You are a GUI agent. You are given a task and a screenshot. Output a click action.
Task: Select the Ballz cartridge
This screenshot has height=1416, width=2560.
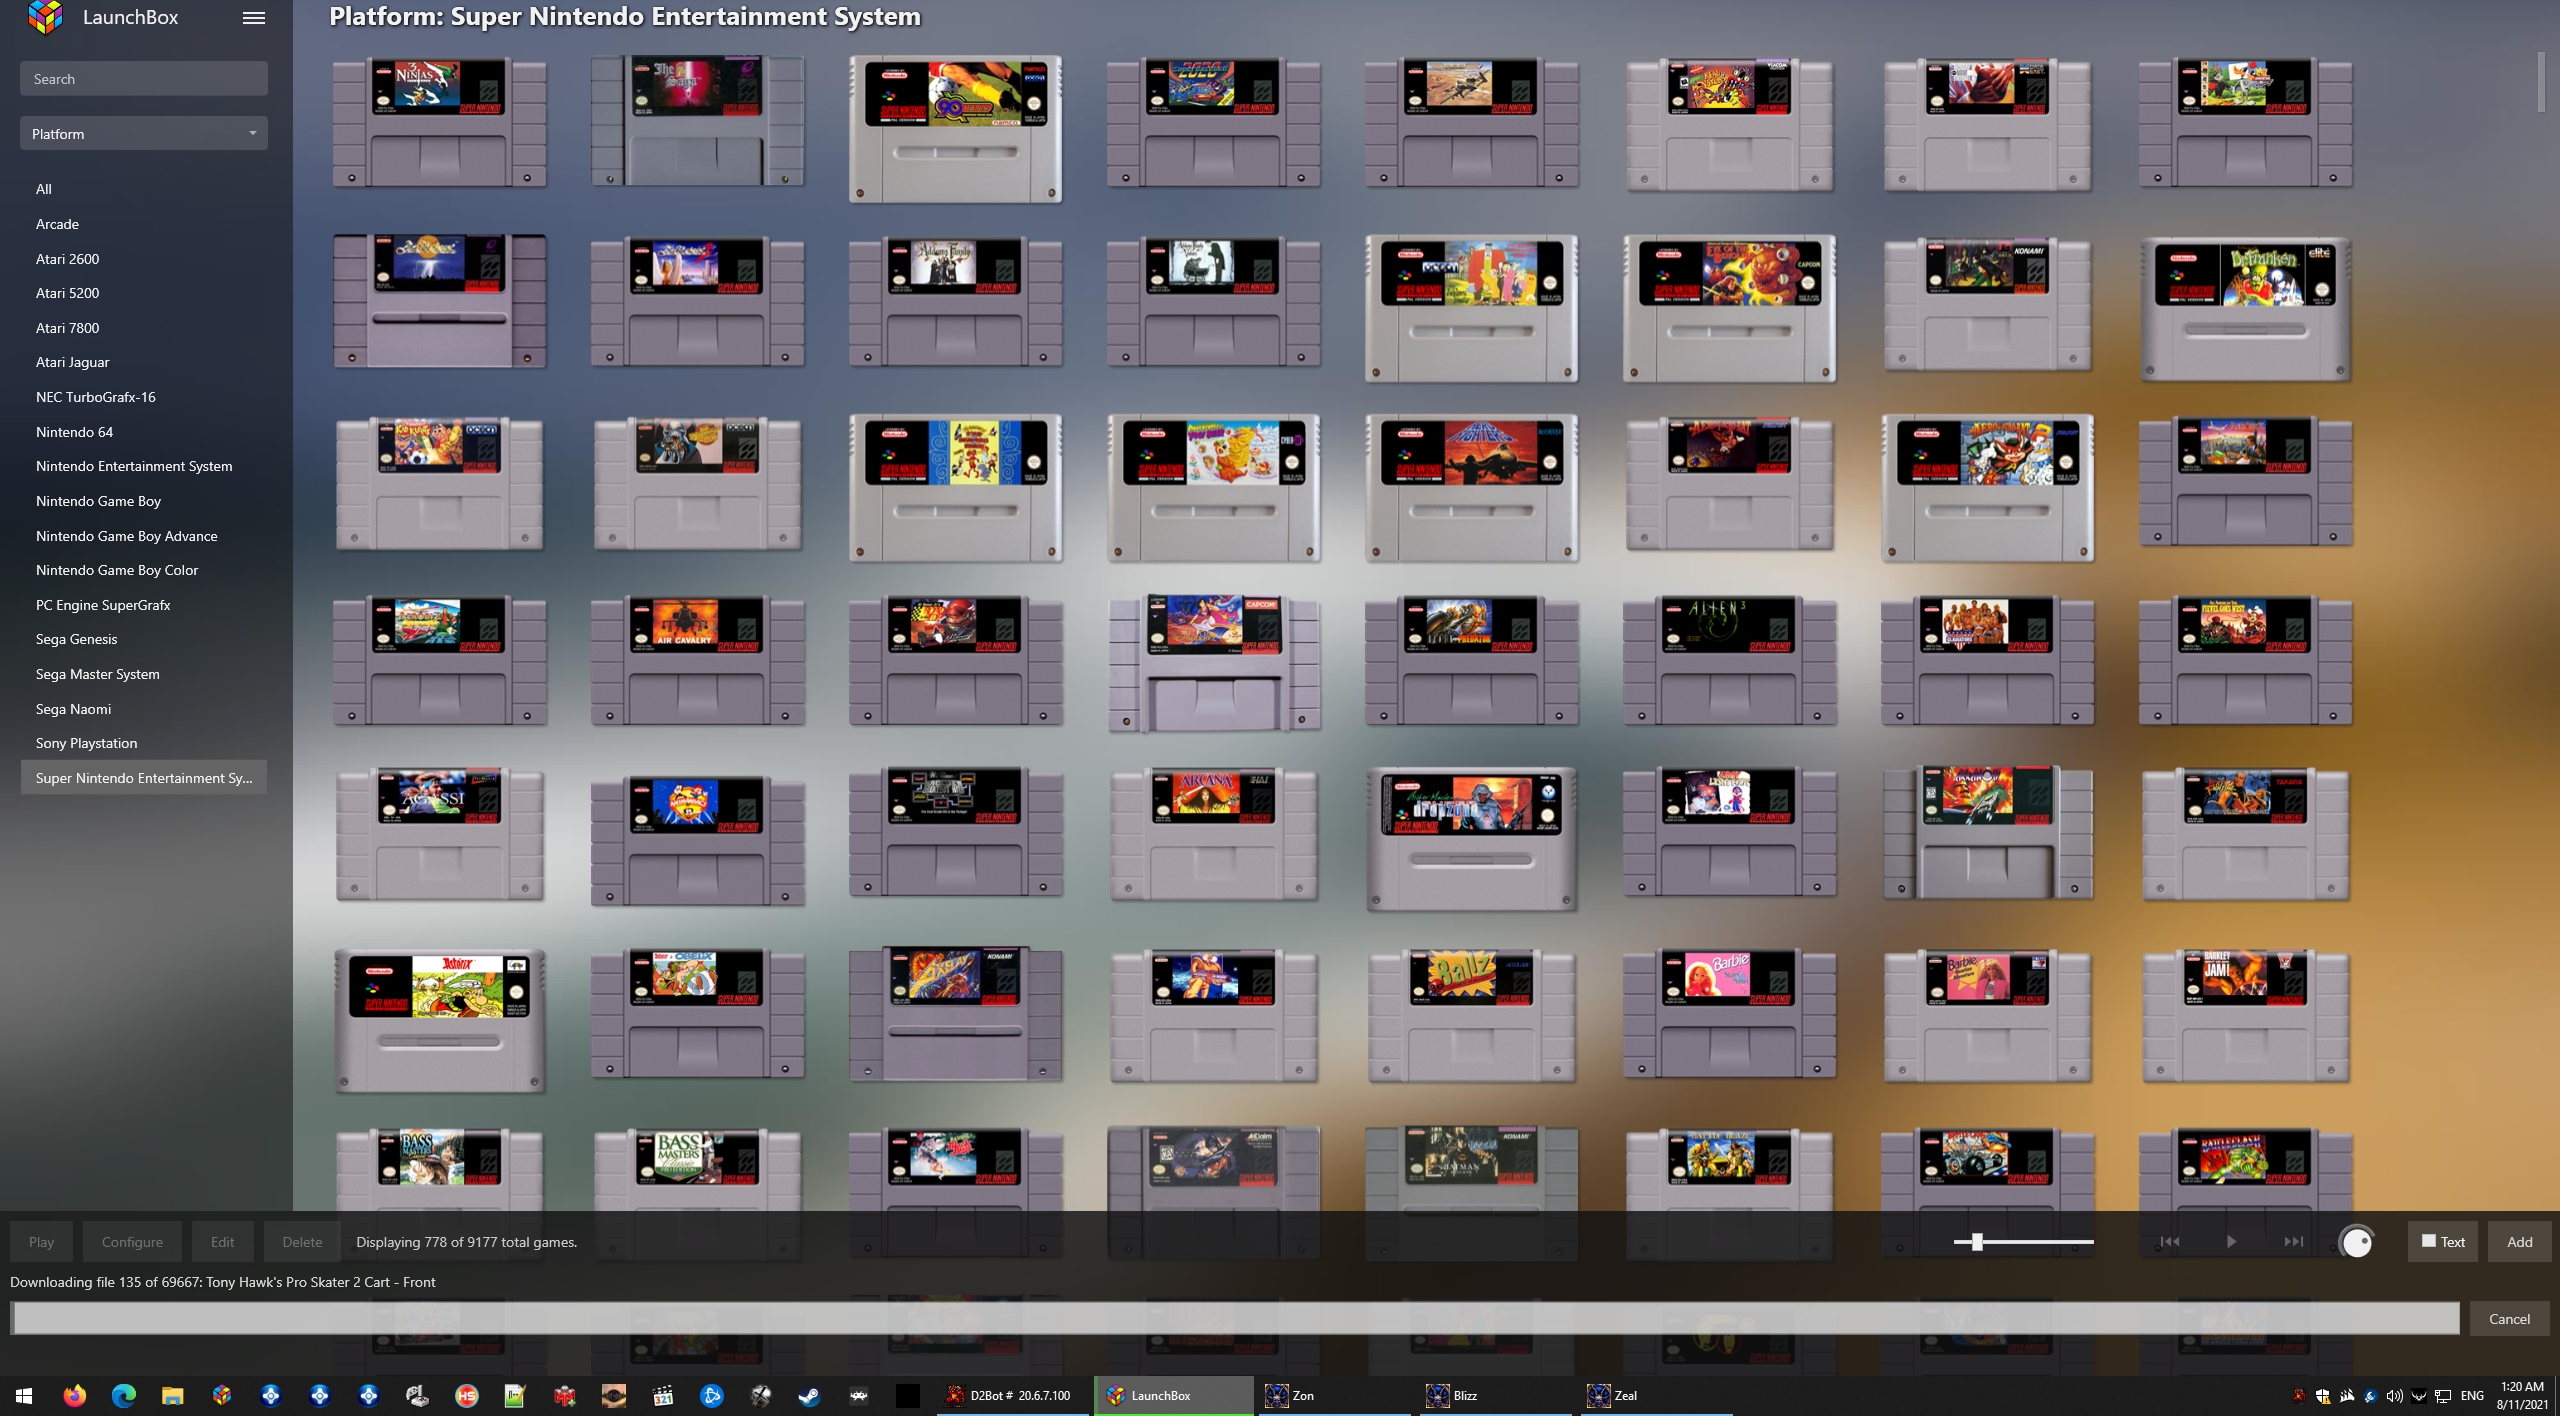point(1471,1016)
